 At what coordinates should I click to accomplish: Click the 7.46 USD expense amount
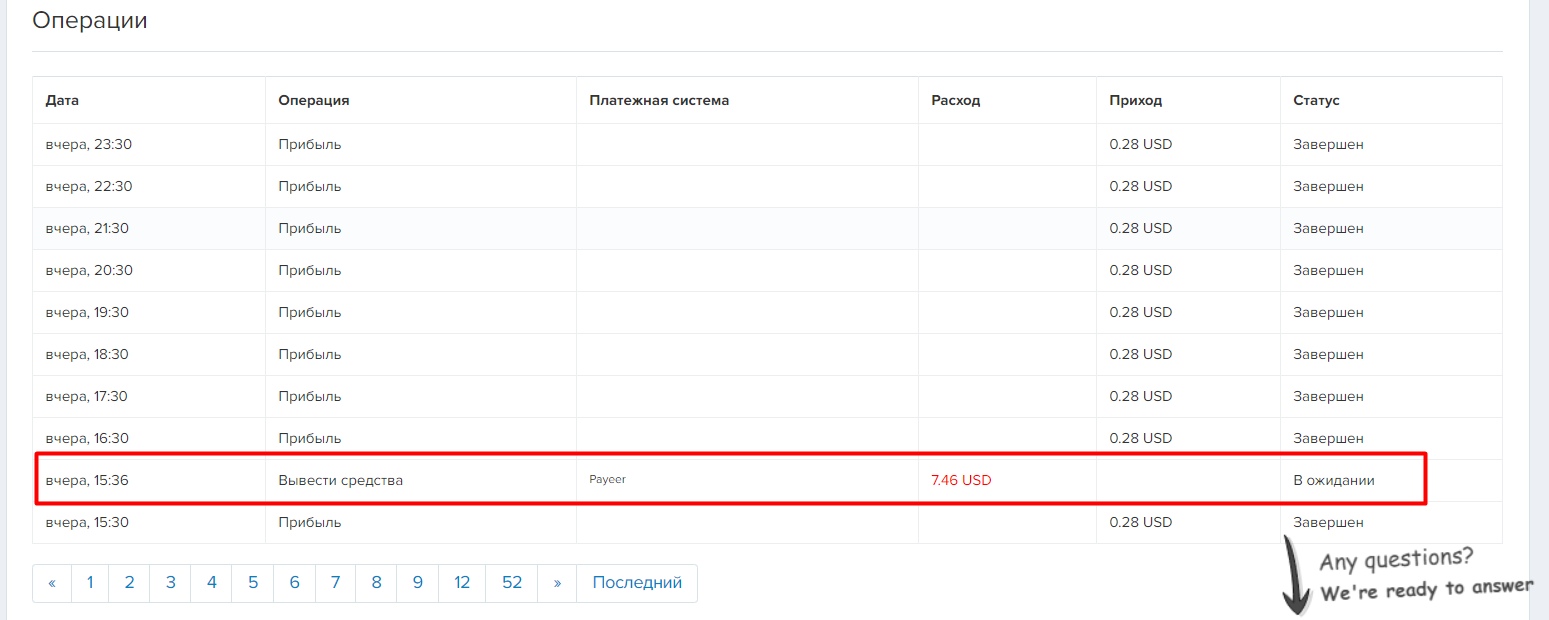[x=961, y=480]
